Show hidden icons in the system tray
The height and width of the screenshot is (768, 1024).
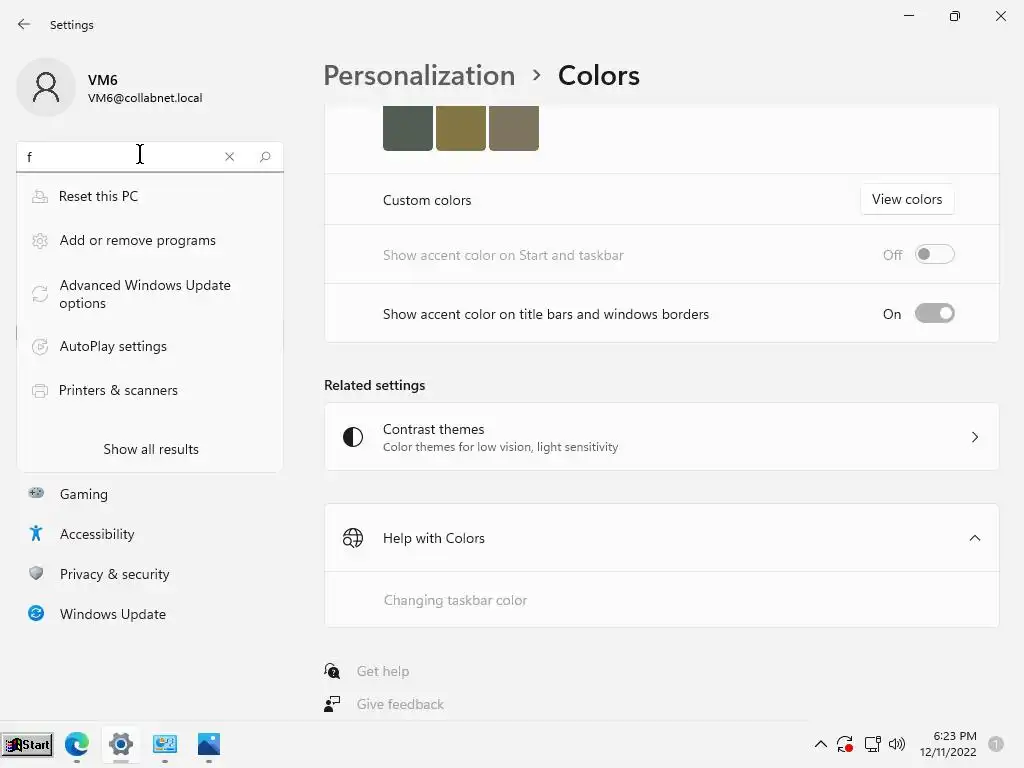(x=821, y=744)
